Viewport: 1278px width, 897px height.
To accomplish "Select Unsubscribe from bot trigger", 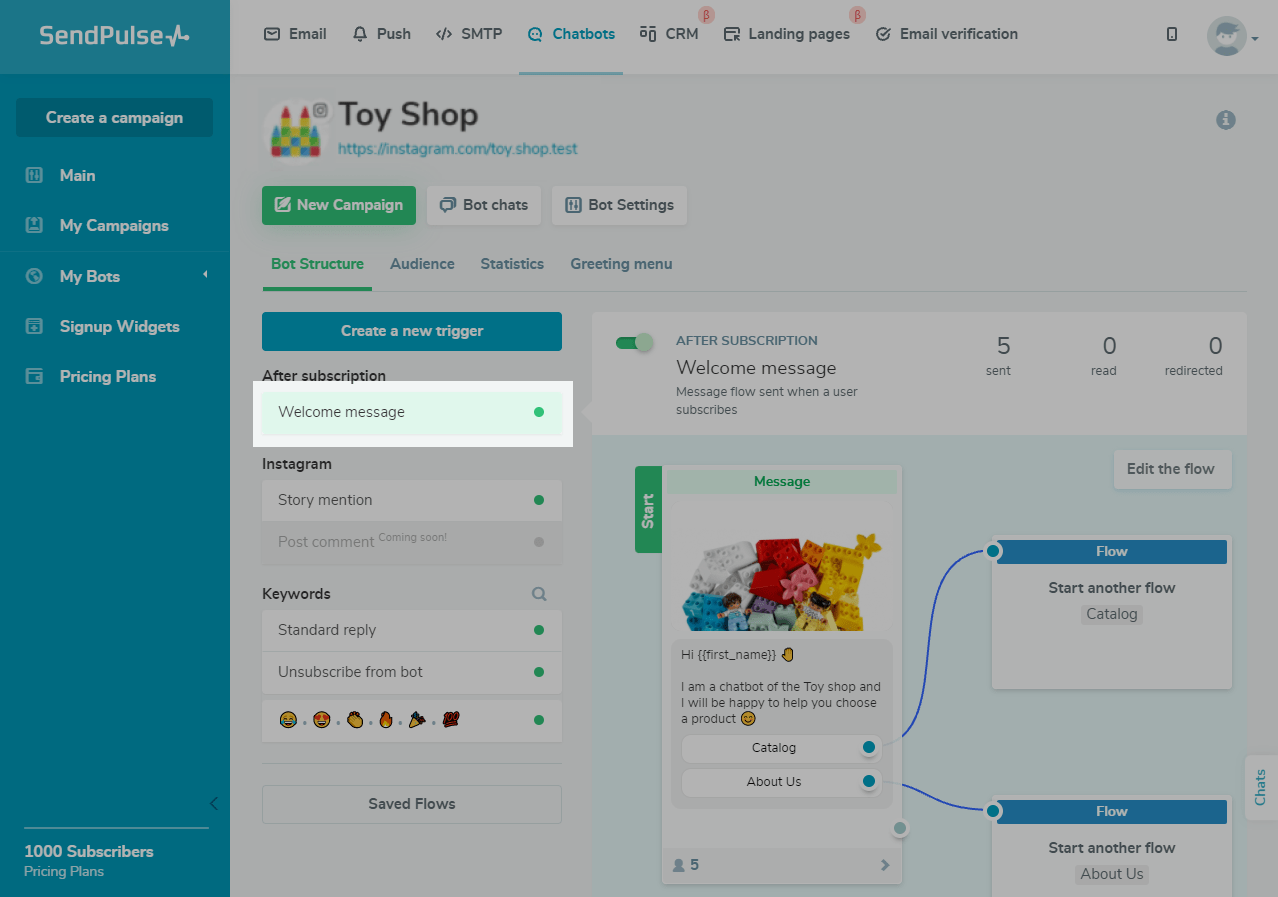I will coord(412,672).
